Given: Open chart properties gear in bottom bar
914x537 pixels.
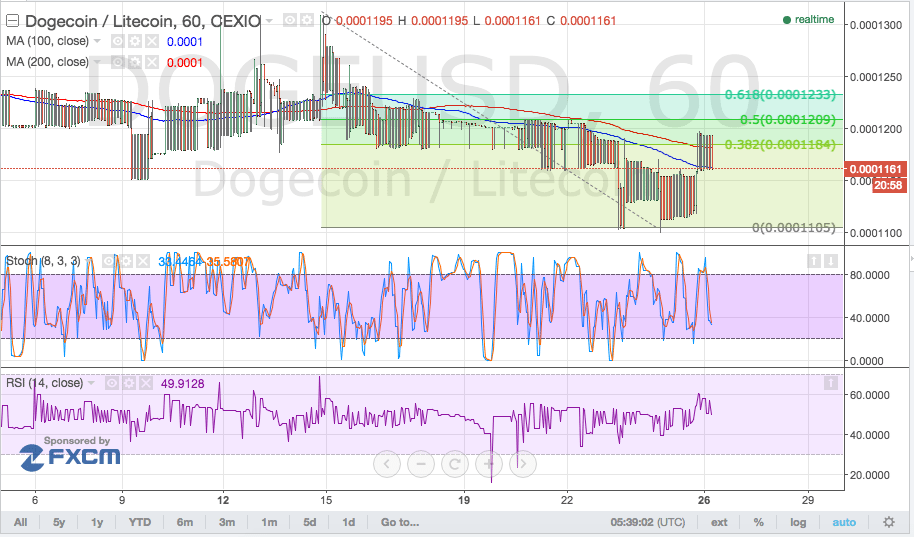Looking at the screenshot, I should click(x=888, y=522).
